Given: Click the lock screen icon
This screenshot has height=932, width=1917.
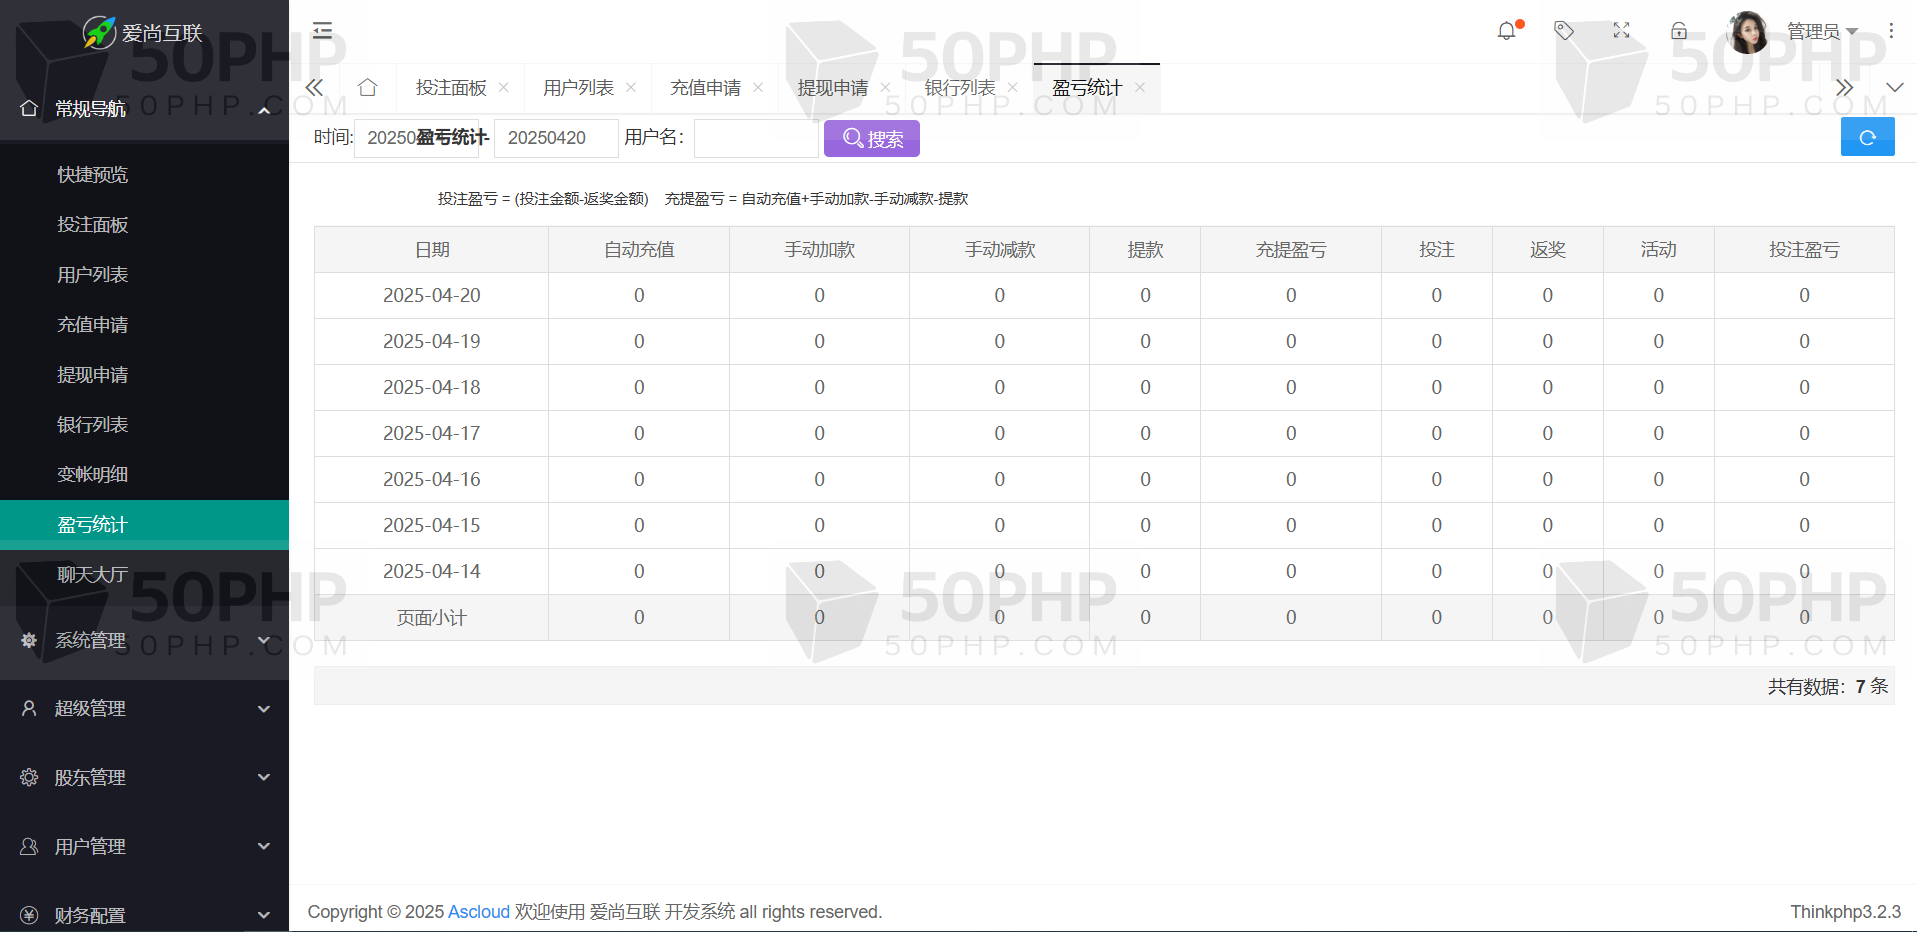Looking at the screenshot, I should point(1679,31).
